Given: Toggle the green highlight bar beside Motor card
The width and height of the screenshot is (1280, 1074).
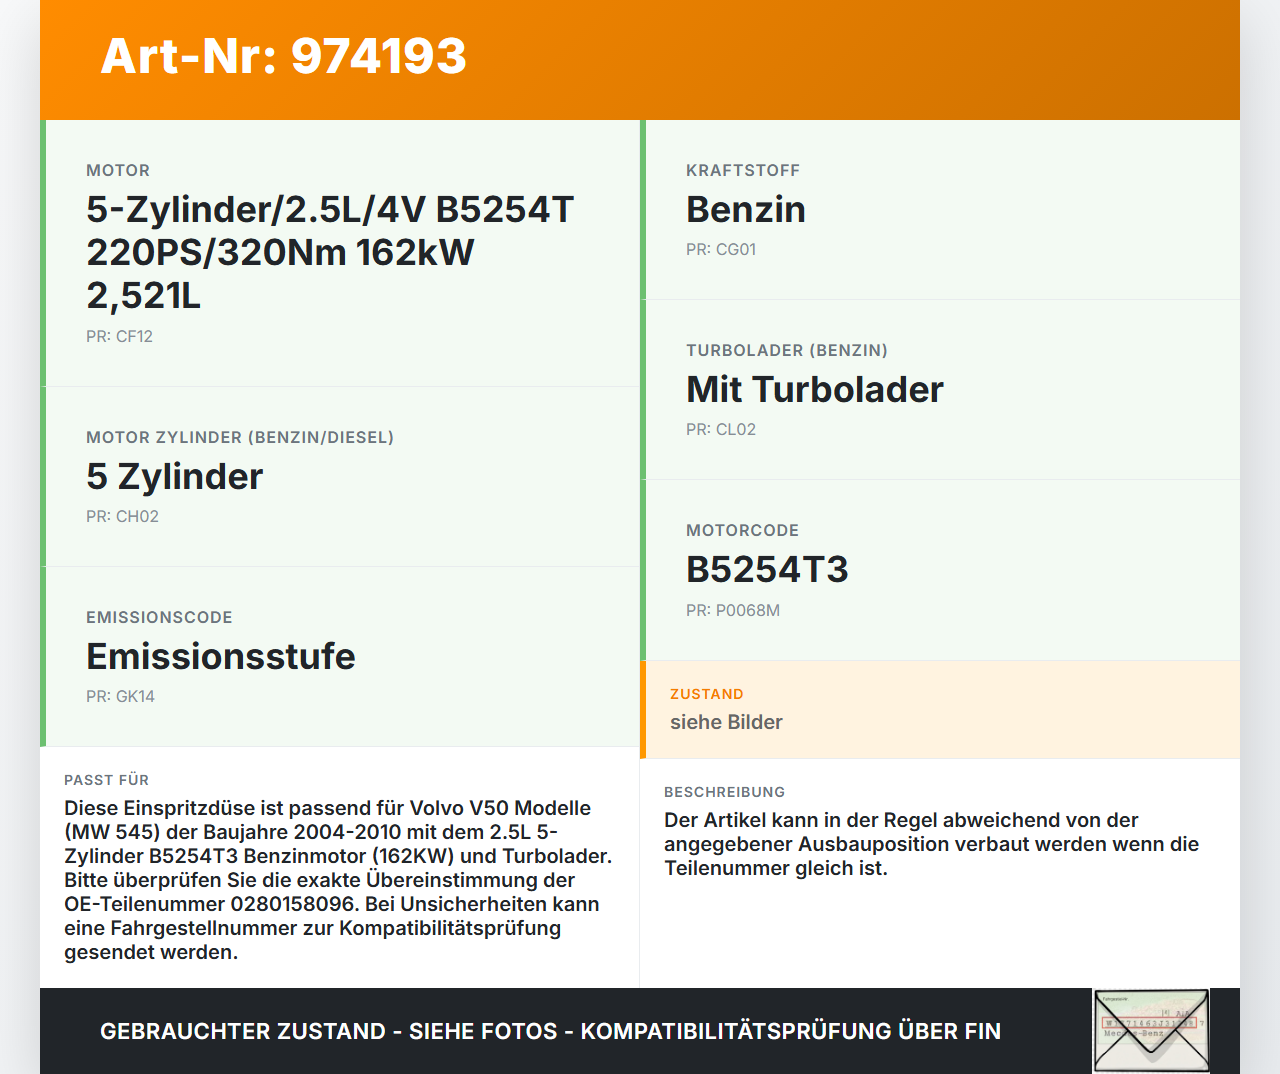Looking at the screenshot, I should 42,250.
